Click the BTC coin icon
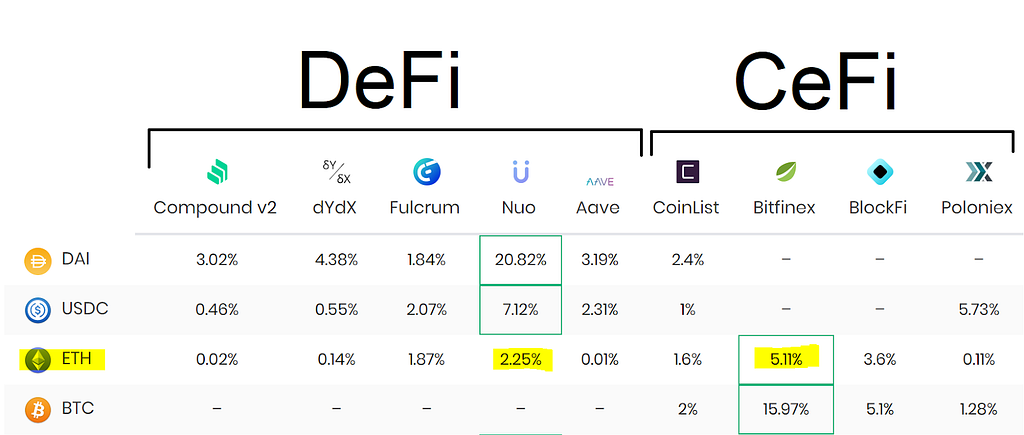This screenshot has width=1024, height=435. coord(38,409)
